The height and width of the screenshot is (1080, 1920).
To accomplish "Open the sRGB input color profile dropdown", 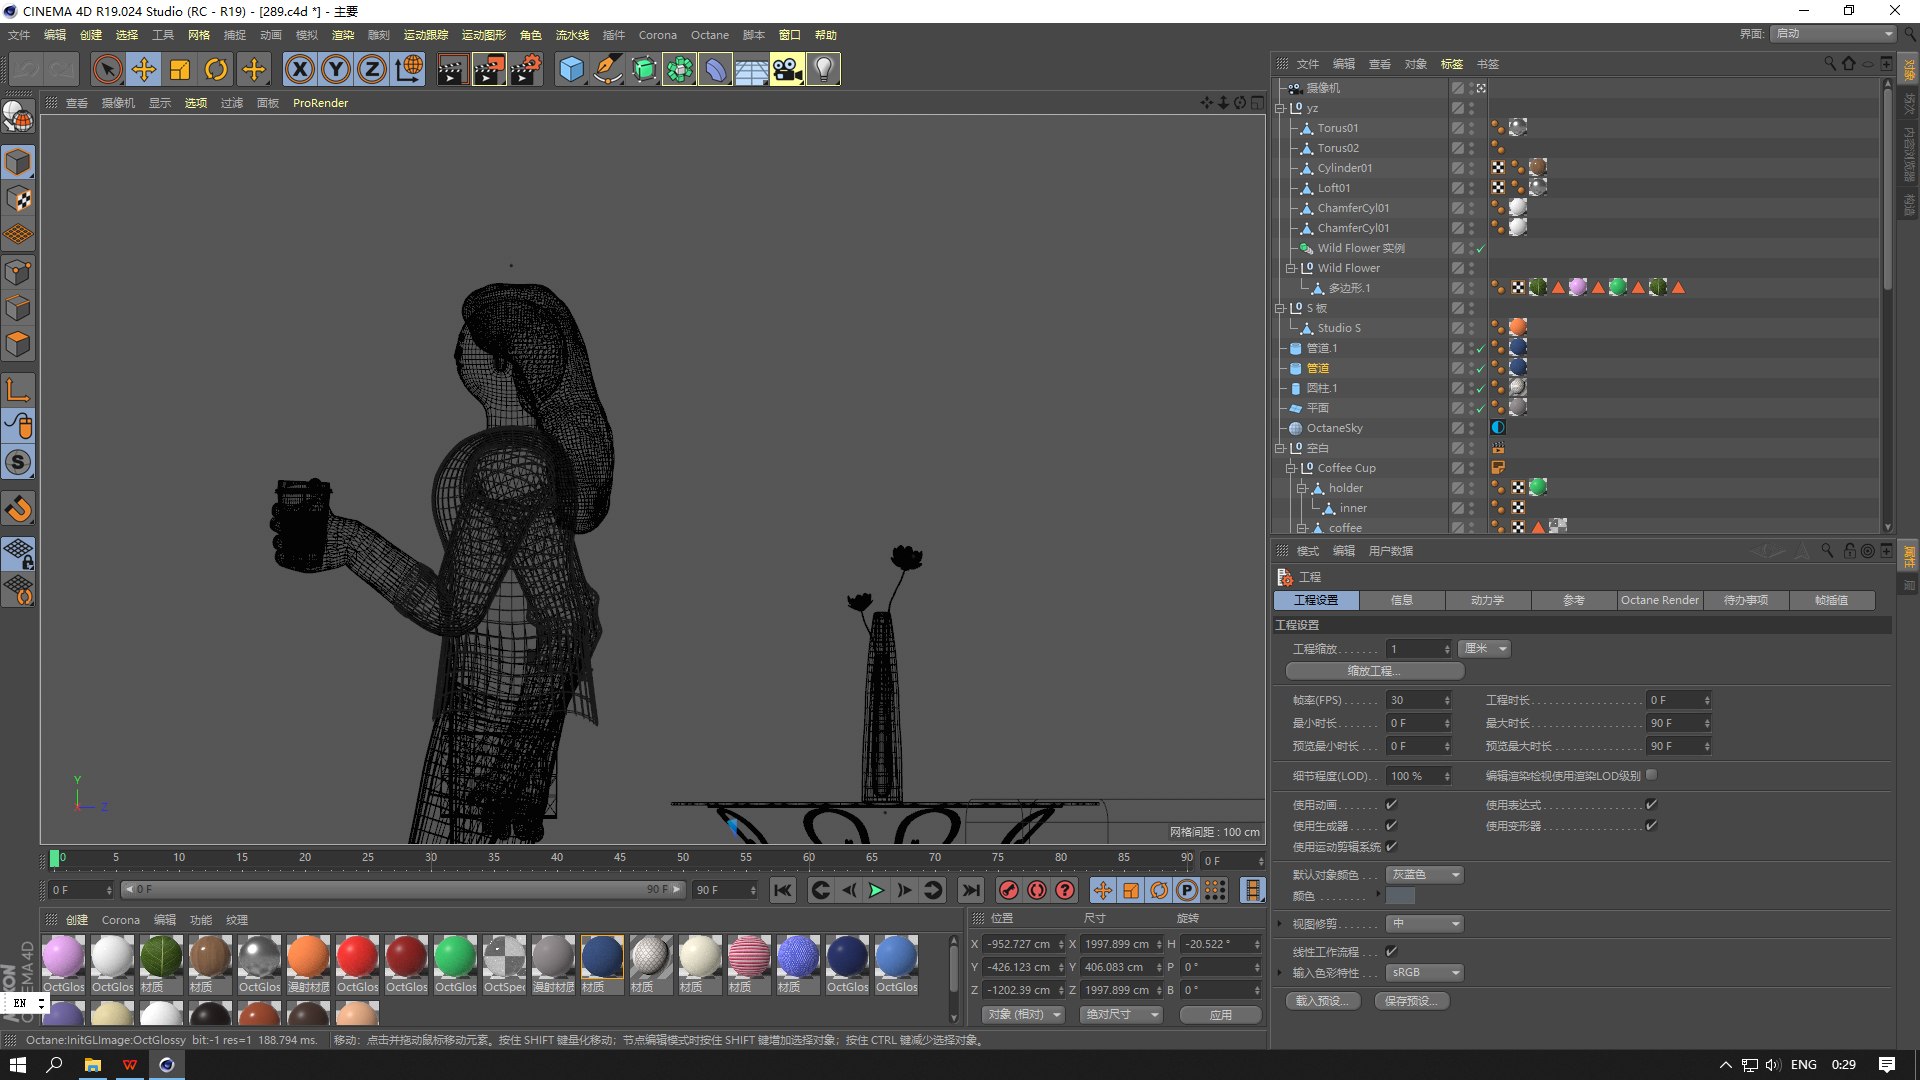I will [x=1425, y=972].
